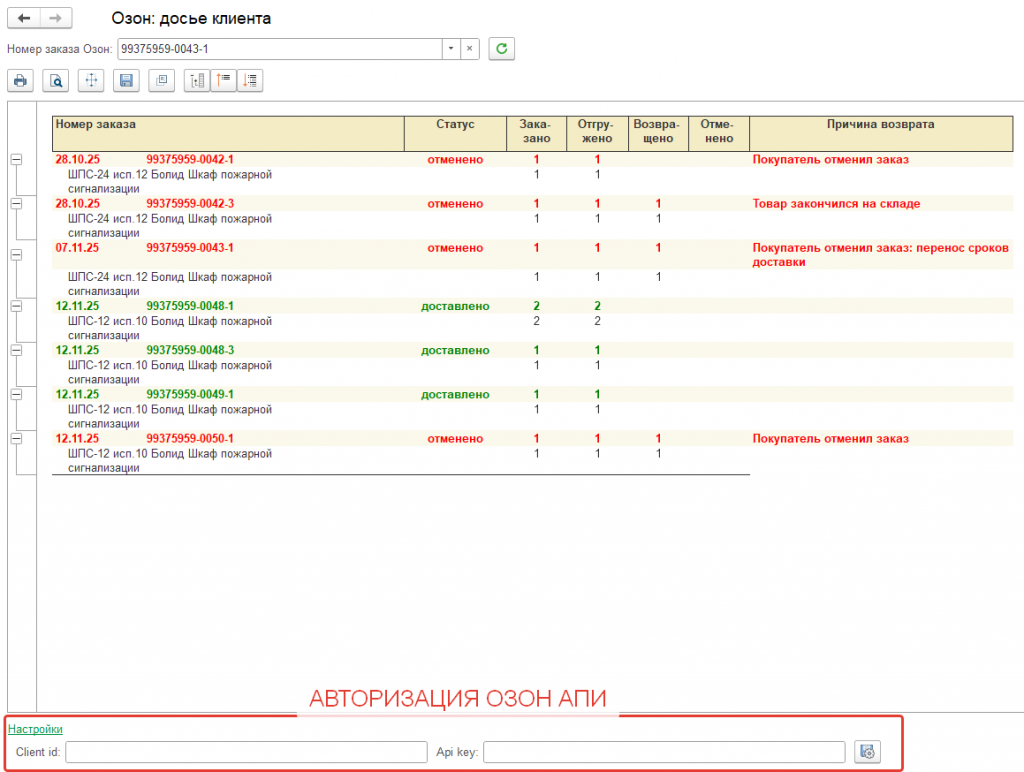Collapse the group for order 99375959-0048-3
The height and width of the screenshot is (772, 1024).
(x=16, y=351)
